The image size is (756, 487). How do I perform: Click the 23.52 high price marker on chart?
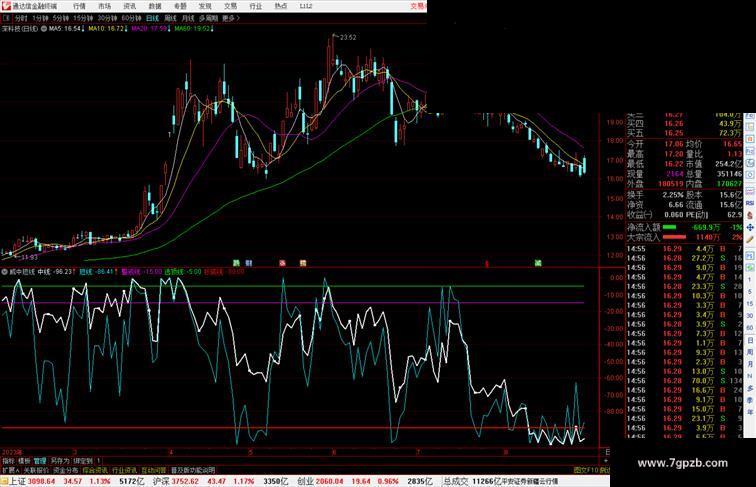click(x=348, y=37)
